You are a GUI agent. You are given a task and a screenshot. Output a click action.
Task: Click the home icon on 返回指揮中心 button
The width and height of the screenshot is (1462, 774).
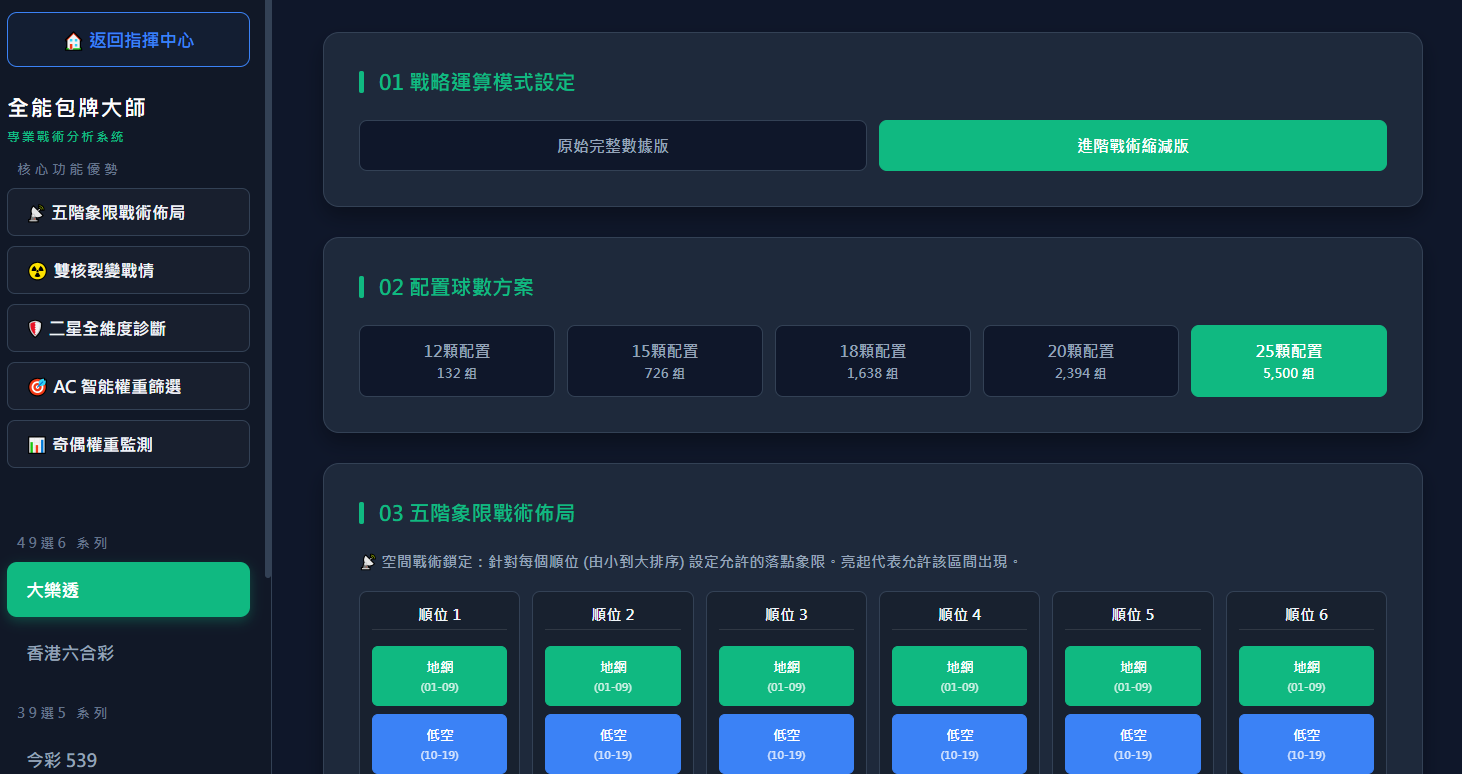point(74,40)
